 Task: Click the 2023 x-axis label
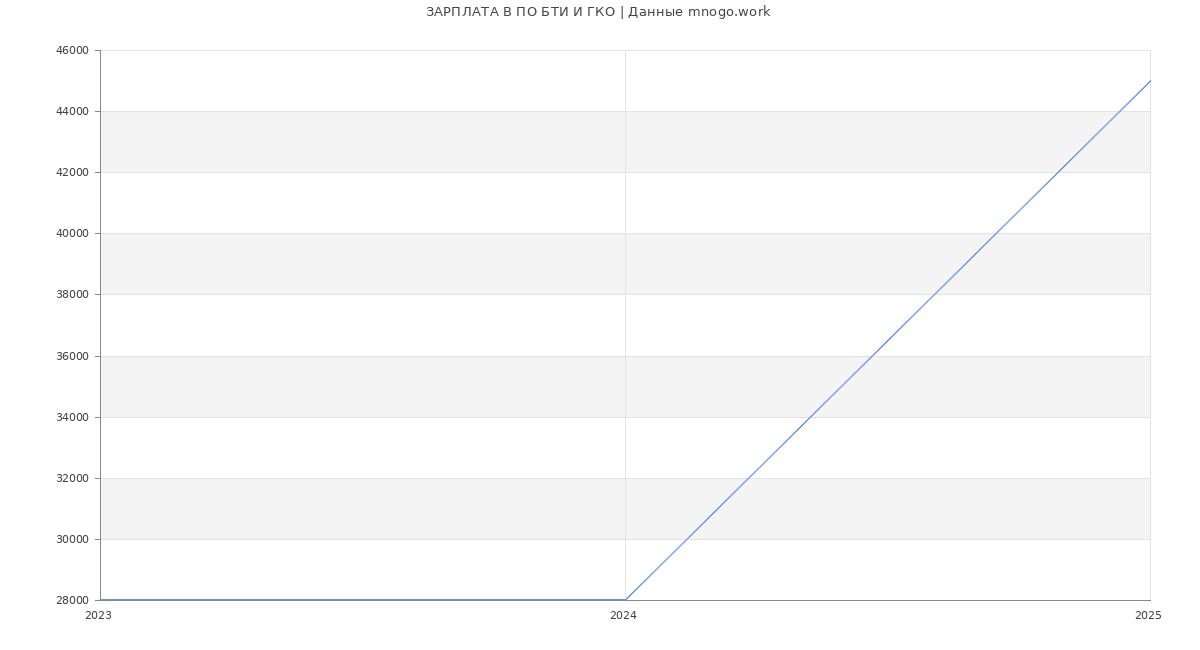[x=99, y=616]
